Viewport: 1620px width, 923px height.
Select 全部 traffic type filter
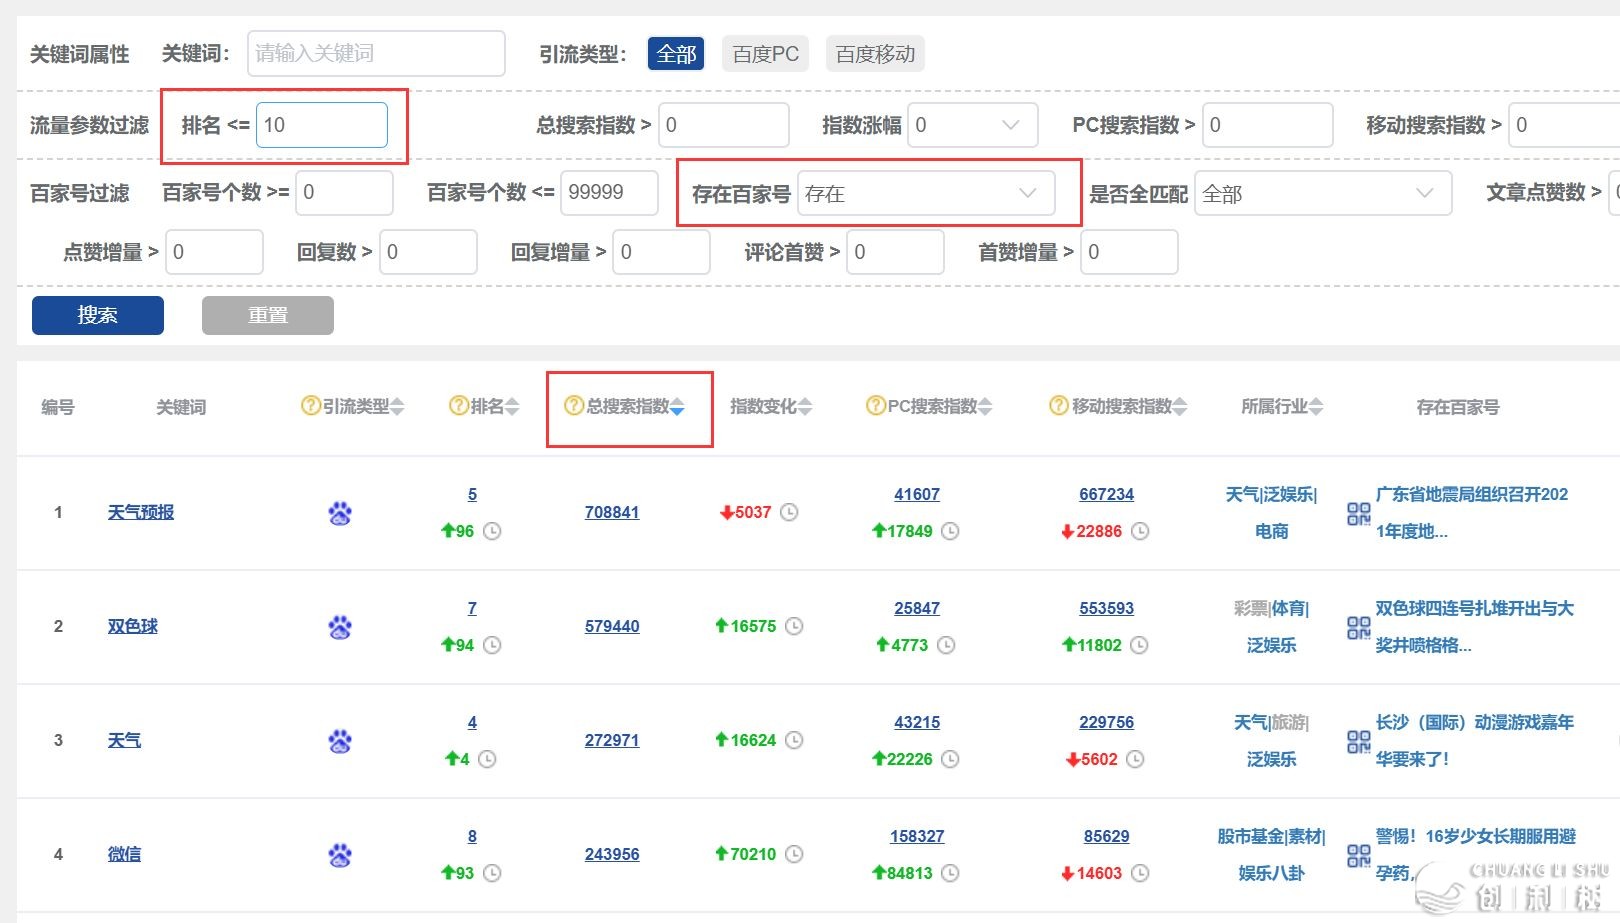[x=676, y=54]
